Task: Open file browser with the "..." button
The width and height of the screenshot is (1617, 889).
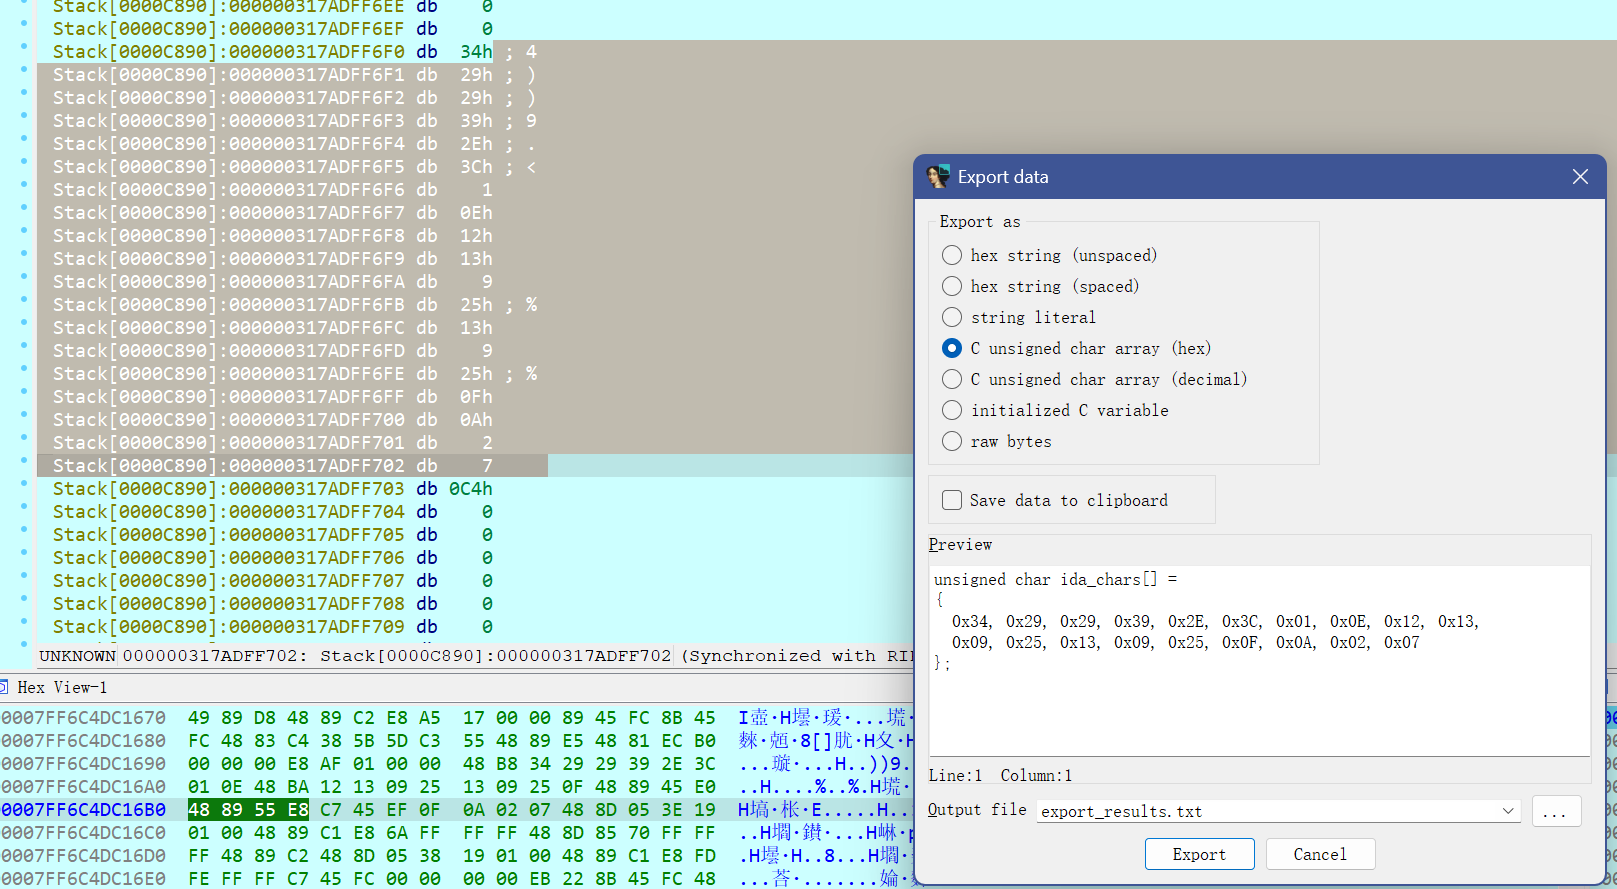Action: tap(1555, 811)
